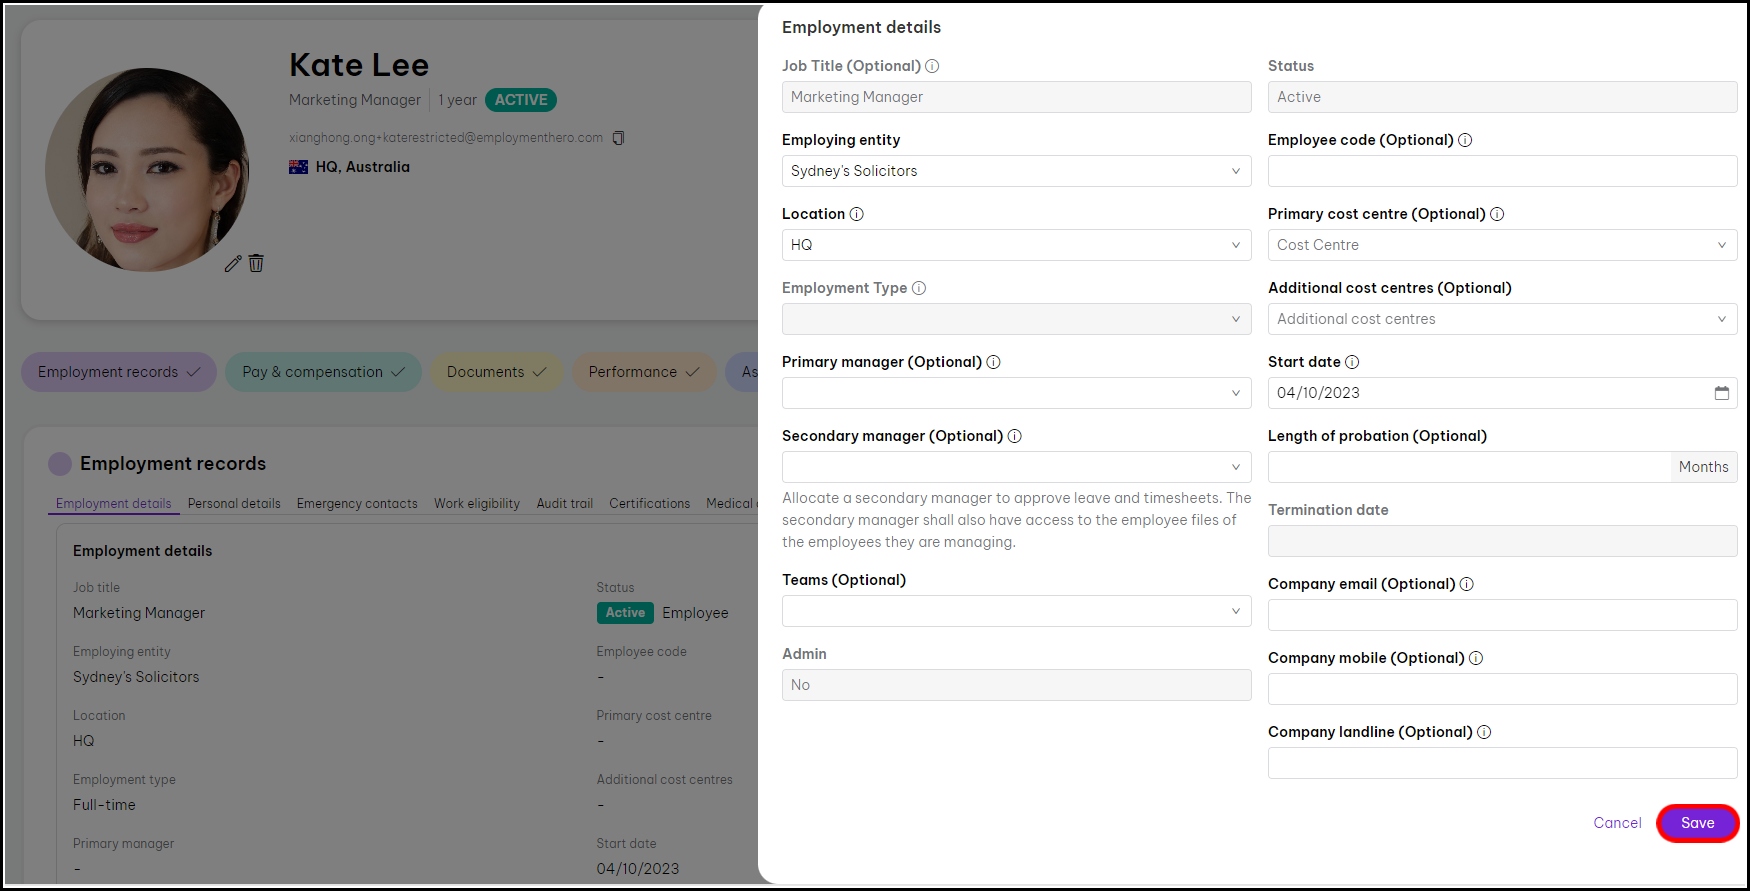Click info icon next to Job Title
The height and width of the screenshot is (891, 1750).
932,66
